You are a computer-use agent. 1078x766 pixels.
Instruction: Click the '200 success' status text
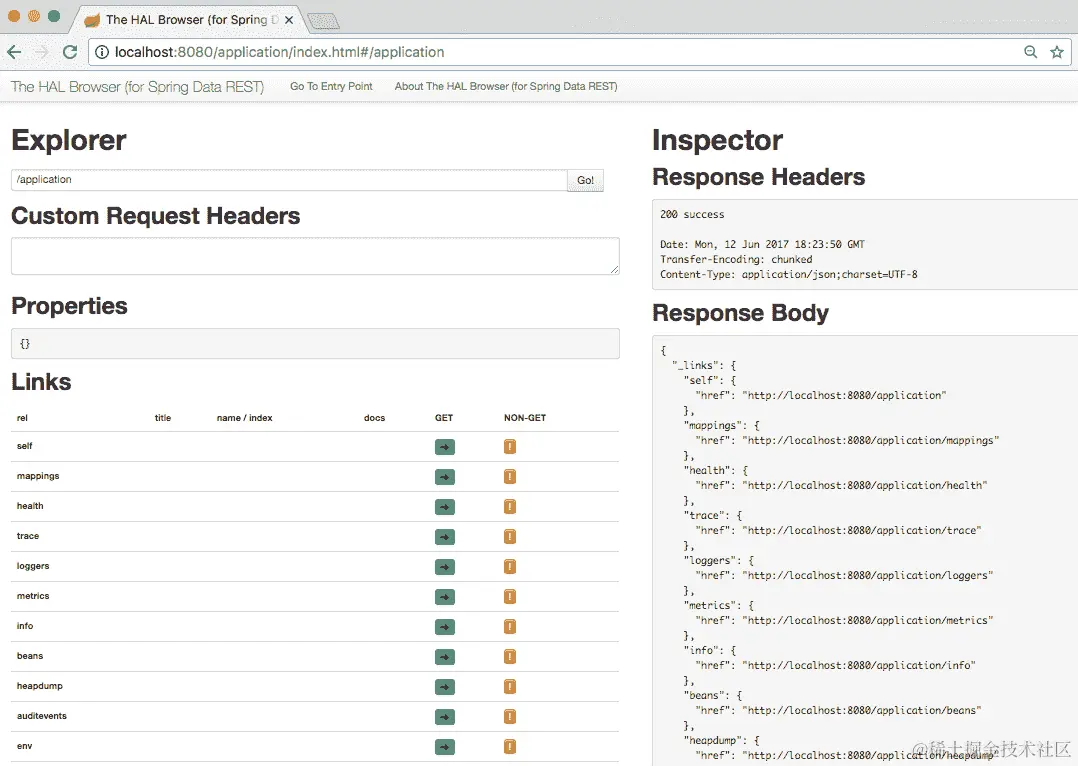coord(692,215)
